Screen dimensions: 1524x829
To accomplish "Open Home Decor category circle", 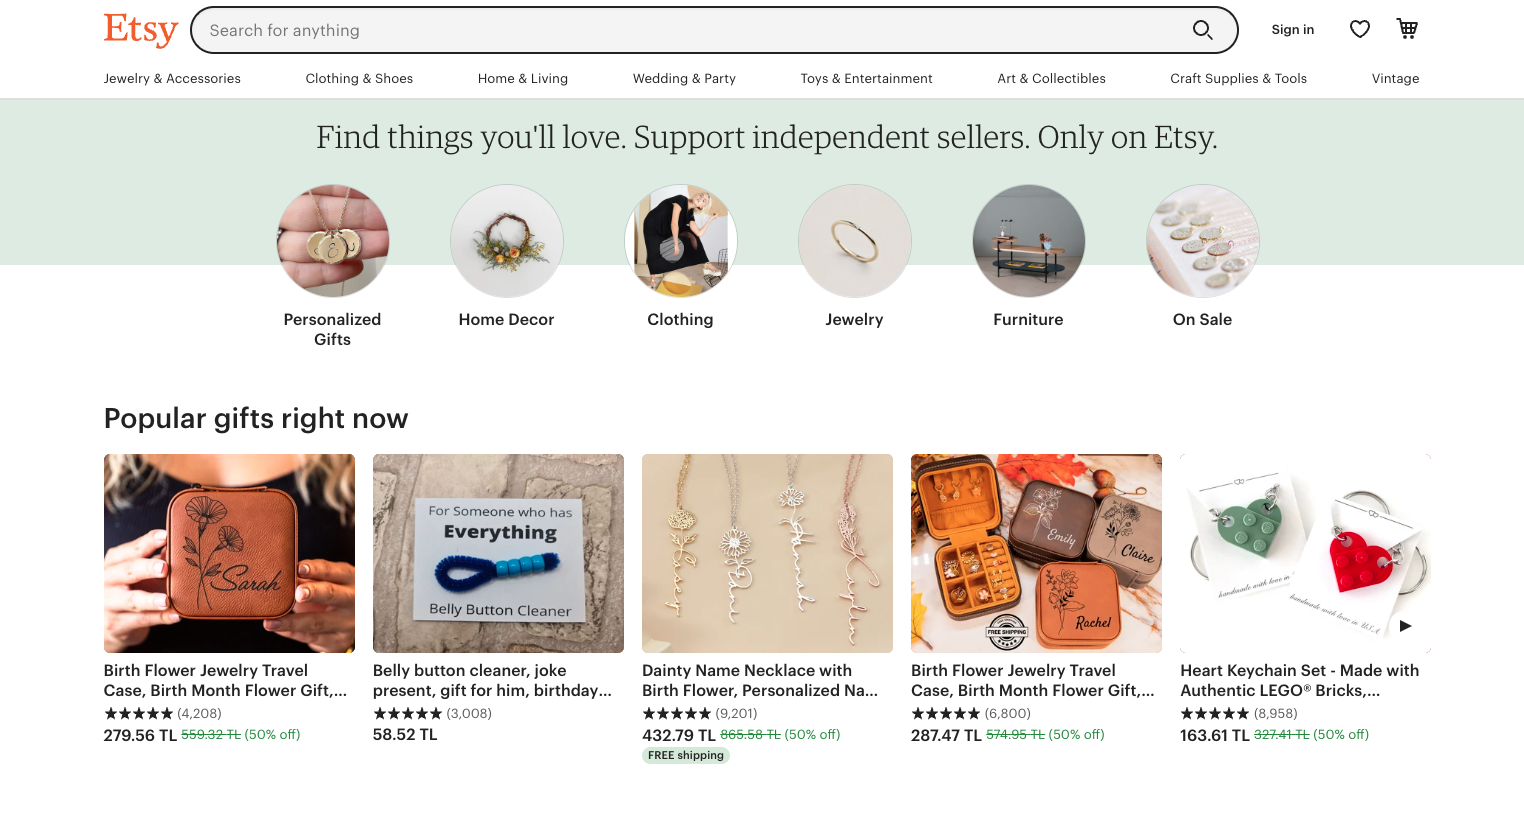I will (x=506, y=241).
